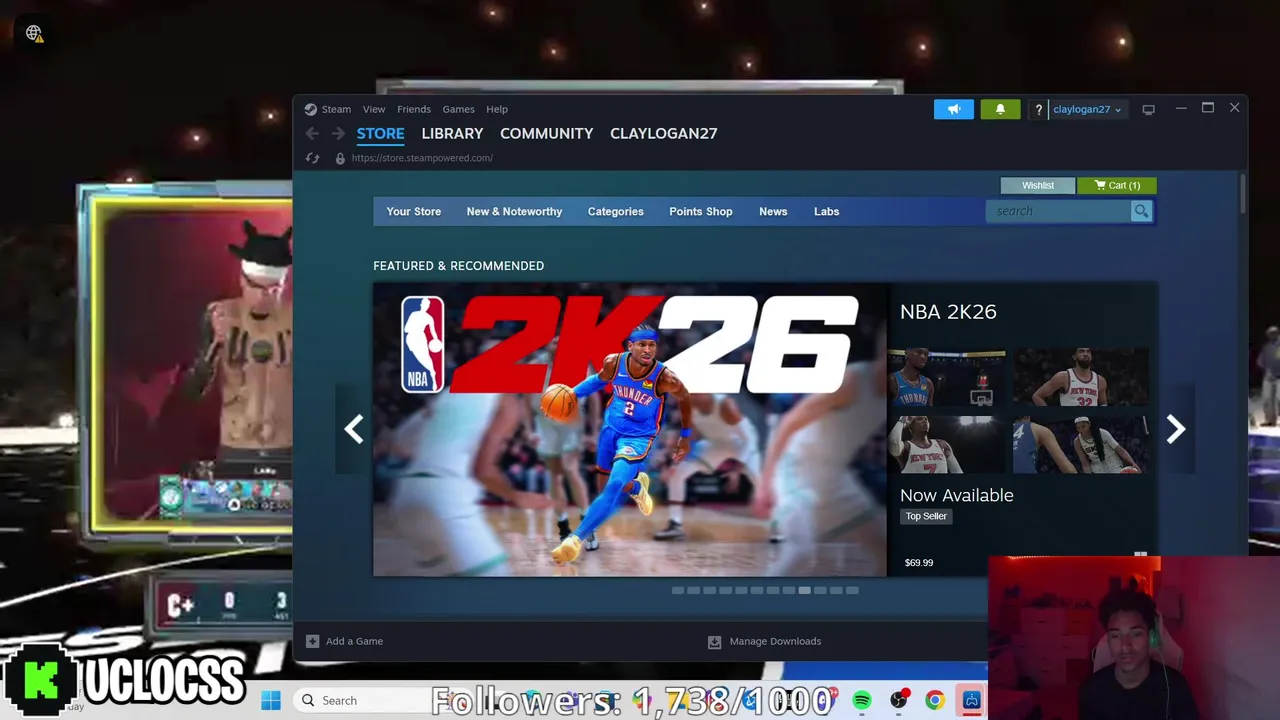
Task: Open the Friends menu
Action: [x=414, y=109]
